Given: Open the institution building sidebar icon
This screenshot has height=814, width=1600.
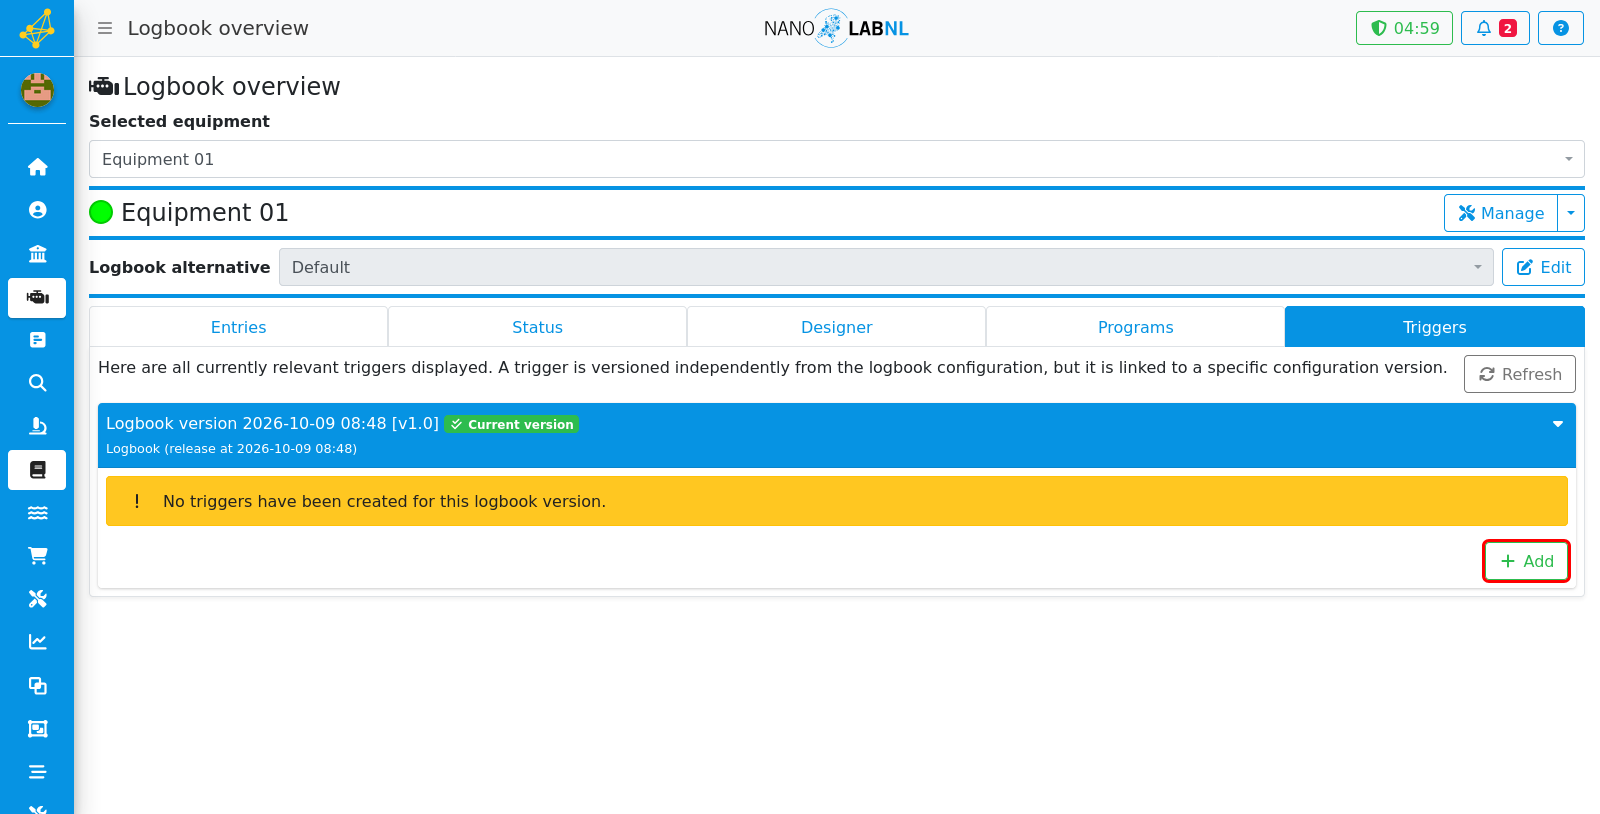Looking at the screenshot, I should click(37, 253).
